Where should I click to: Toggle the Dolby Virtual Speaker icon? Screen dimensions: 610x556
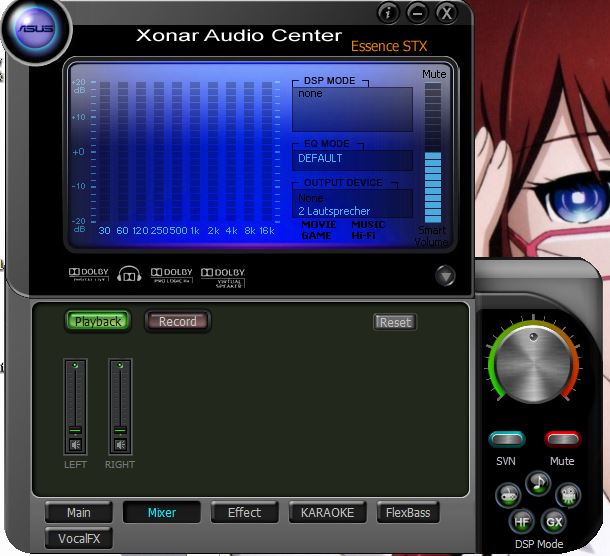click(x=223, y=277)
